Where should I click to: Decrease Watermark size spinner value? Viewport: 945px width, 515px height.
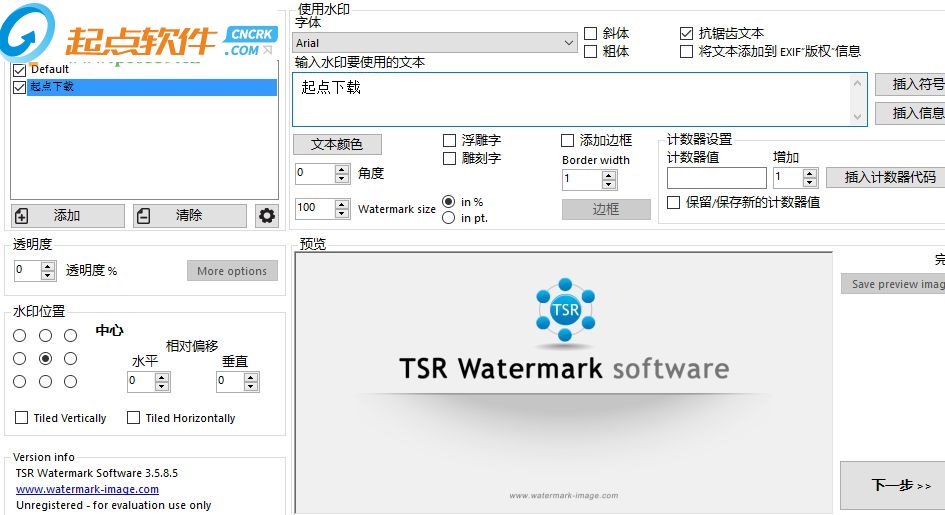point(342,213)
